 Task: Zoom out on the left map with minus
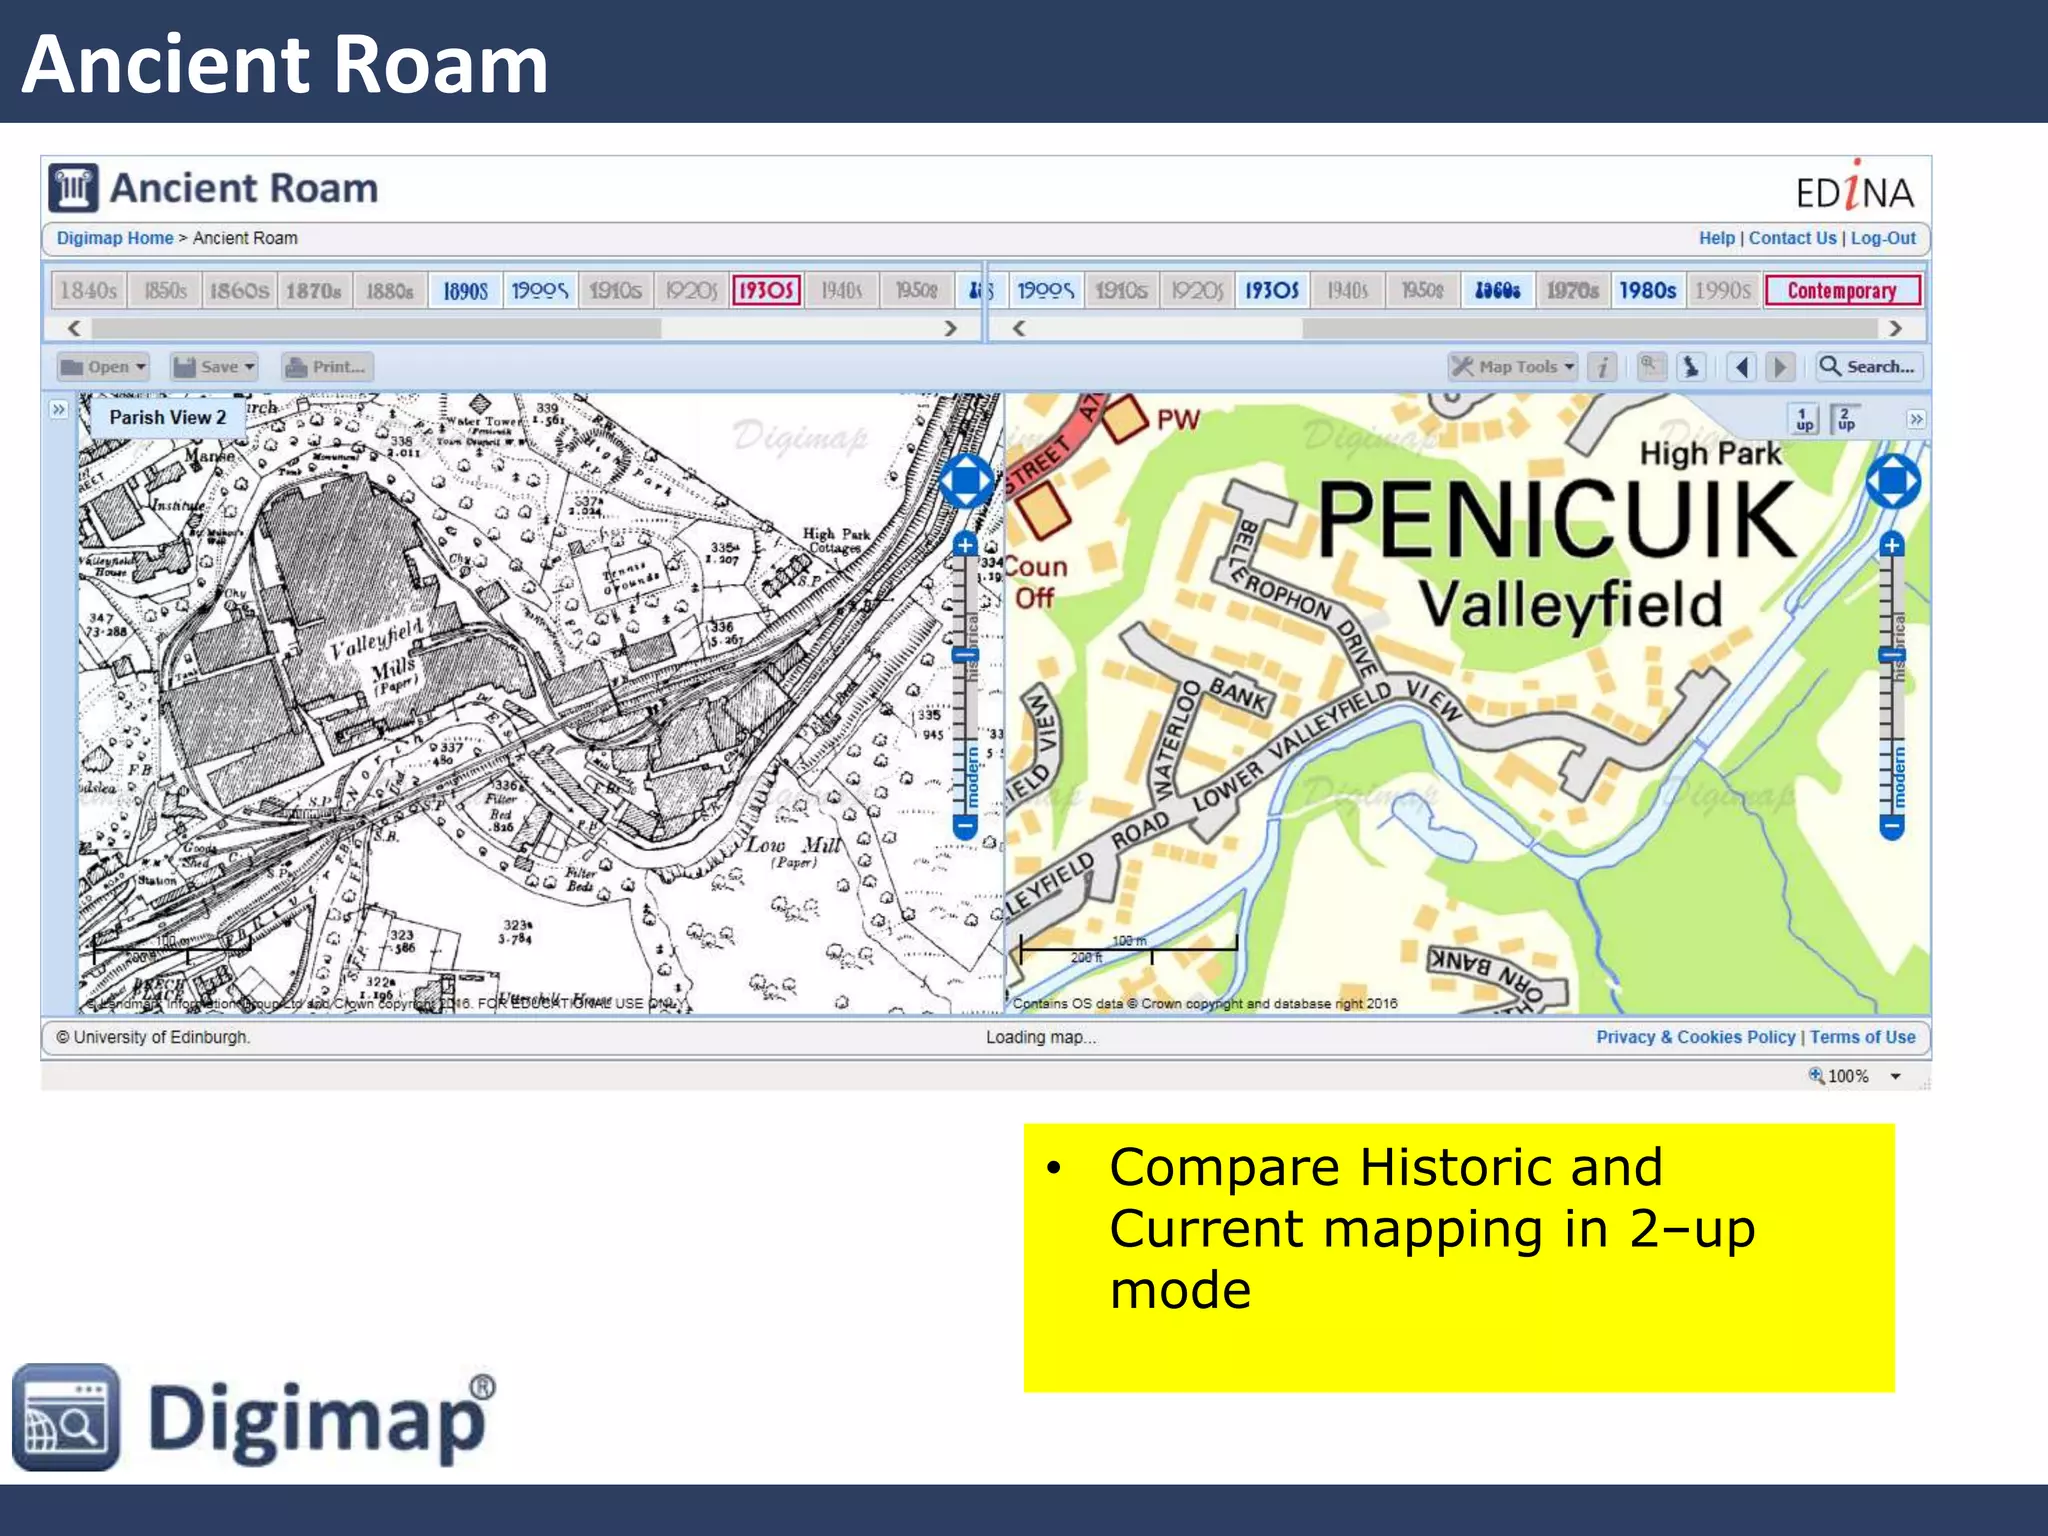tap(965, 827)
